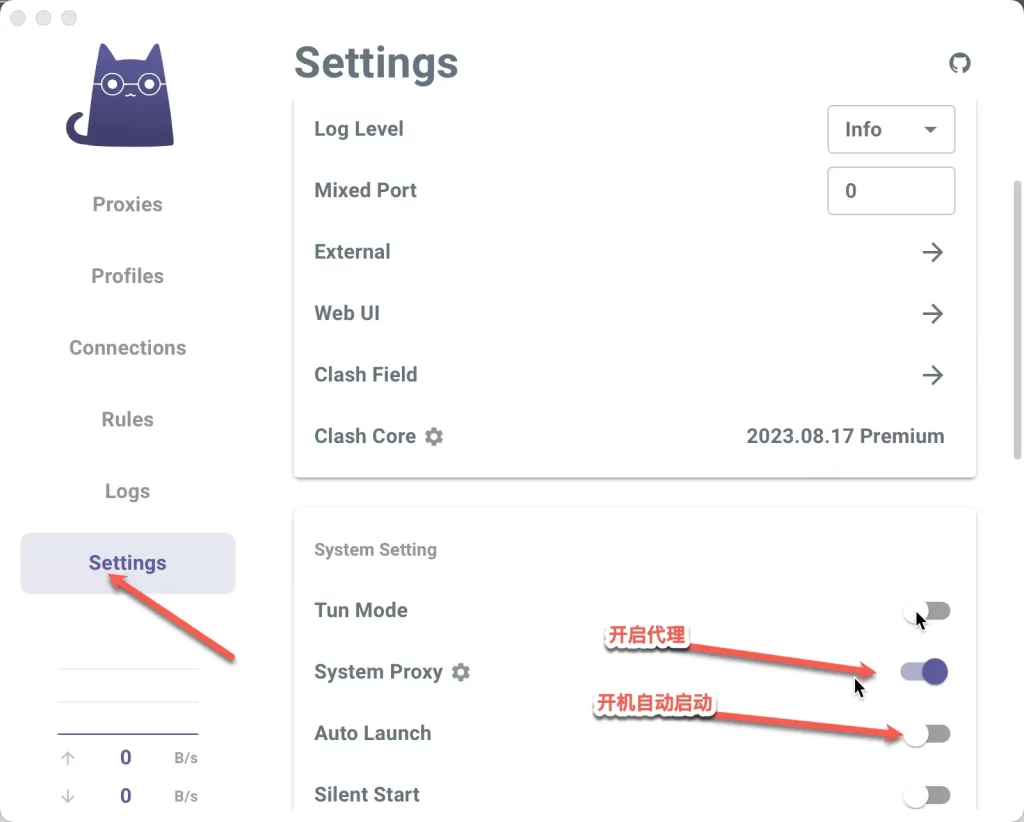Open the GitHub repository icon
This screenshot has width=1024, height=822.
[959, 63]
